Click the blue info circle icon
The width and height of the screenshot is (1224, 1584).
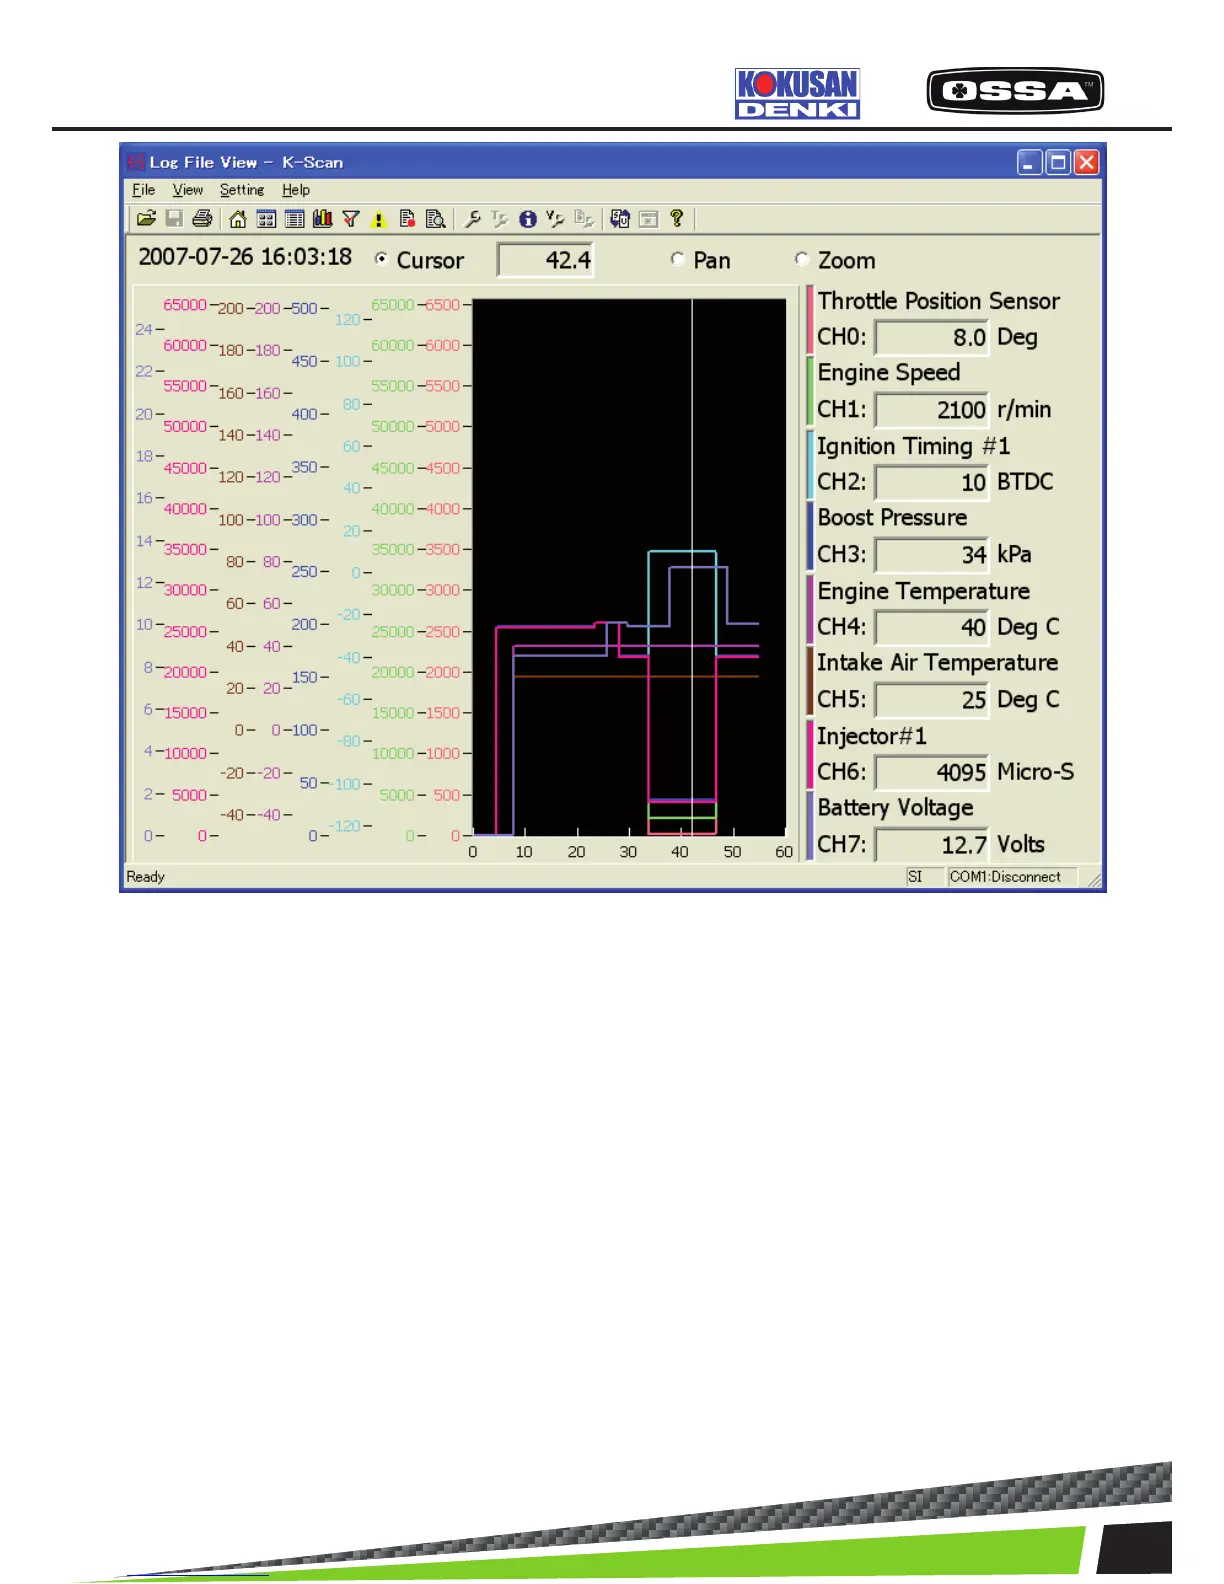528,218
